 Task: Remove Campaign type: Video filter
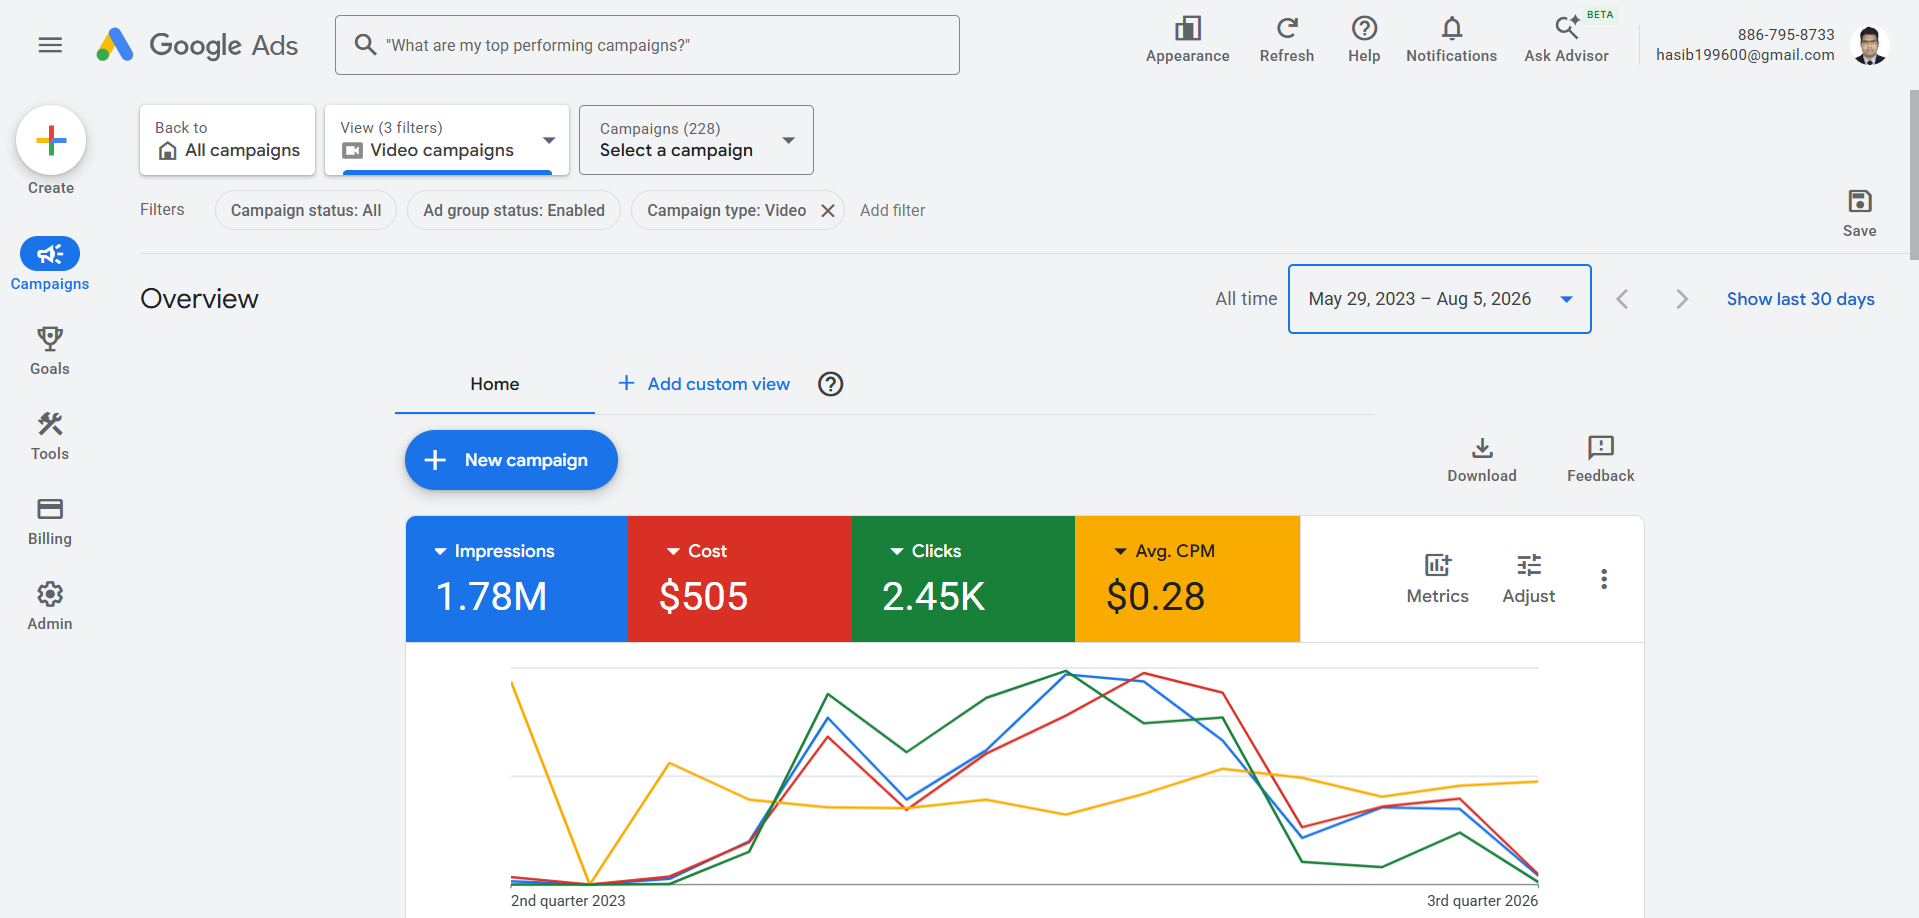[x=827, y=211]
